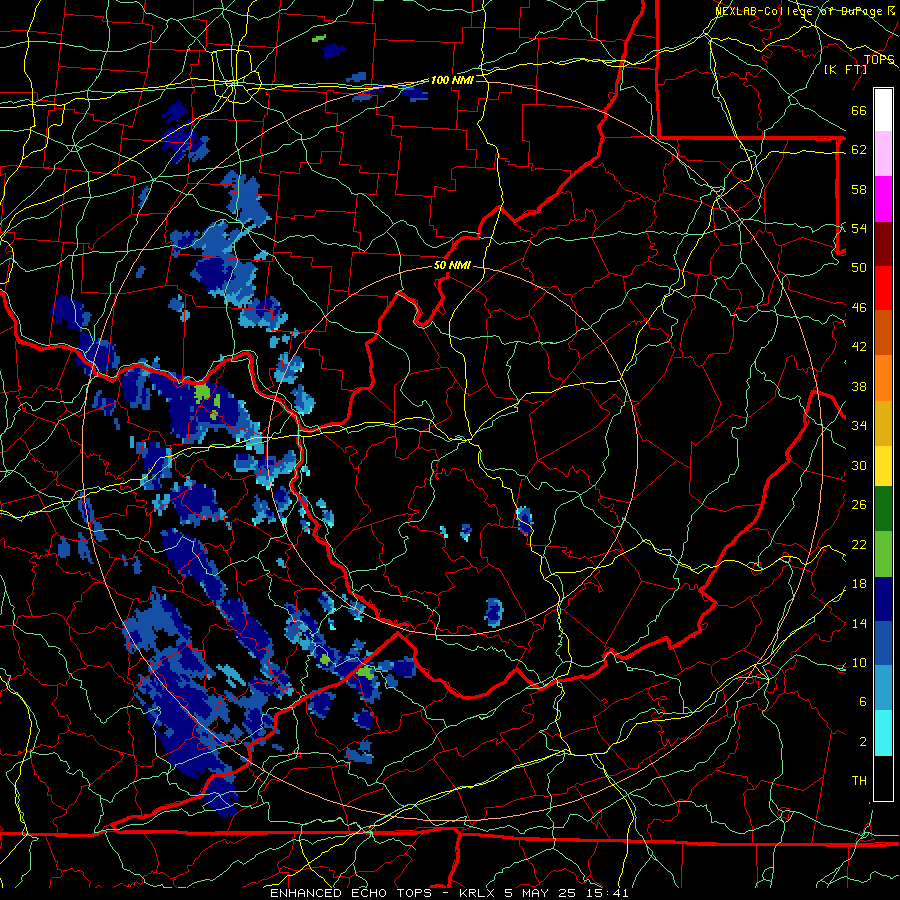
Task: Click the '66' legend value
Action: point(859,111)
